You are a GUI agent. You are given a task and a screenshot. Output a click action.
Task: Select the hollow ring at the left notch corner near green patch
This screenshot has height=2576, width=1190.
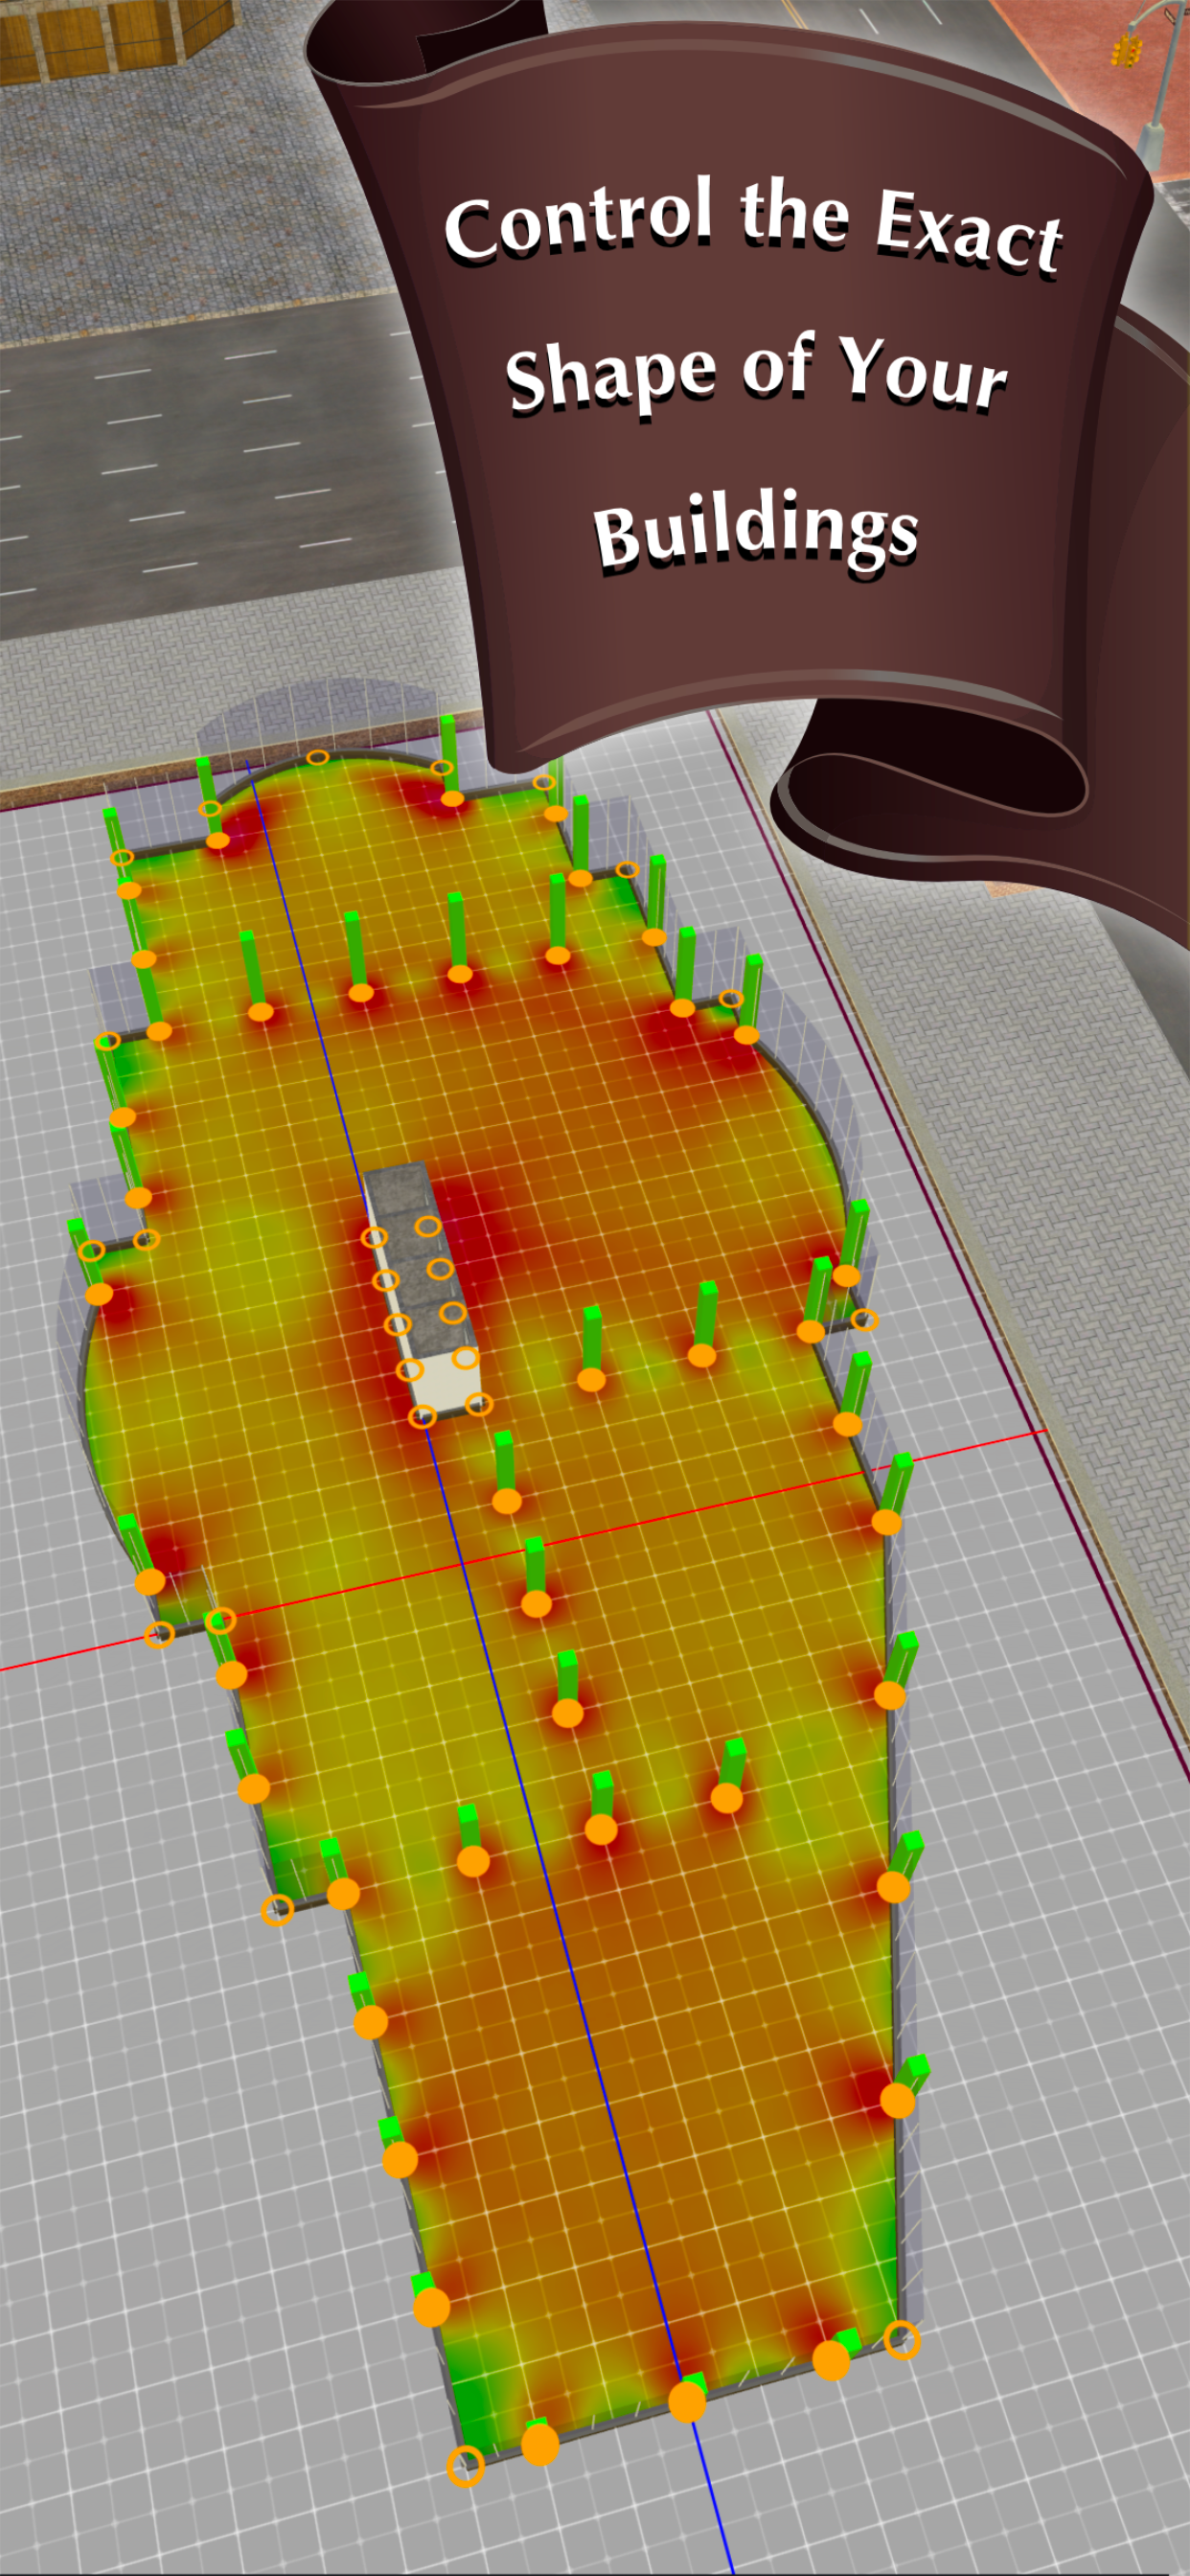click(x=277, y=1911)
